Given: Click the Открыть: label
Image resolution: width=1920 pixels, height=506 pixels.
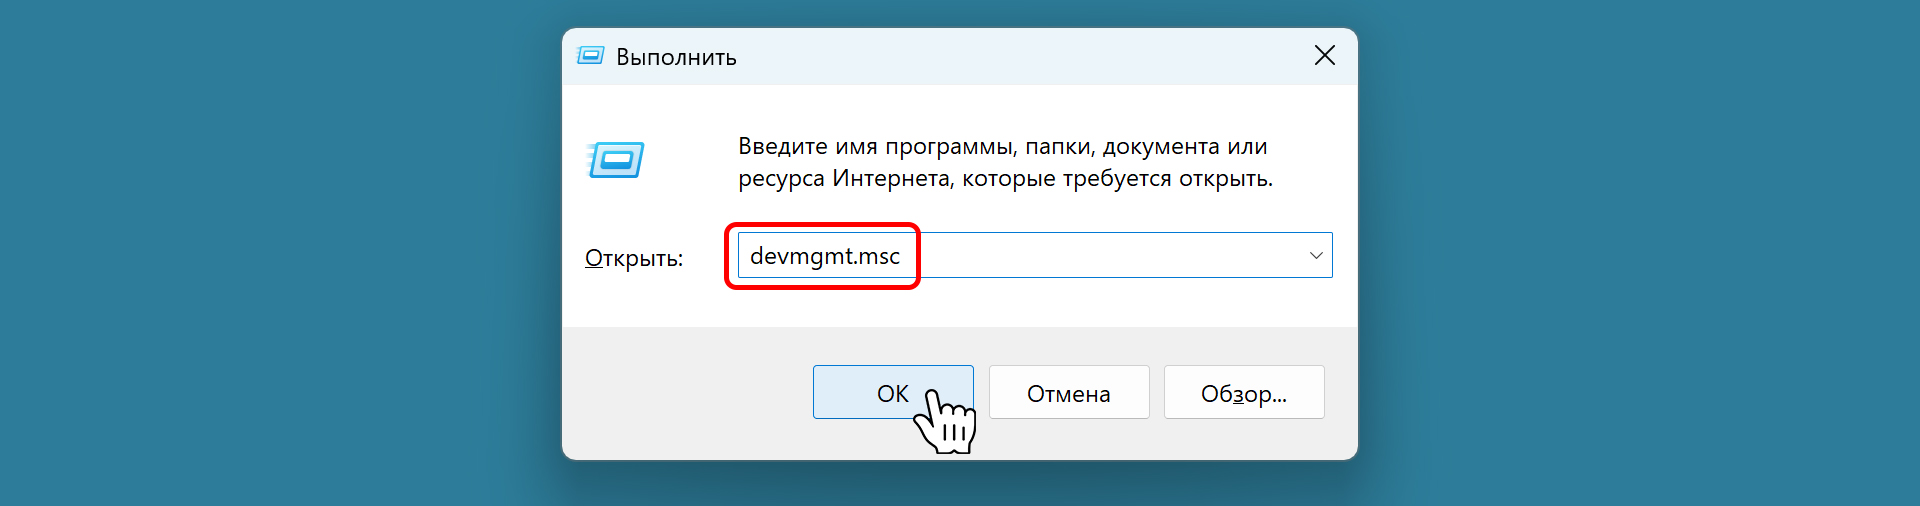Looking at the screenshot, I should click(634, 258).
